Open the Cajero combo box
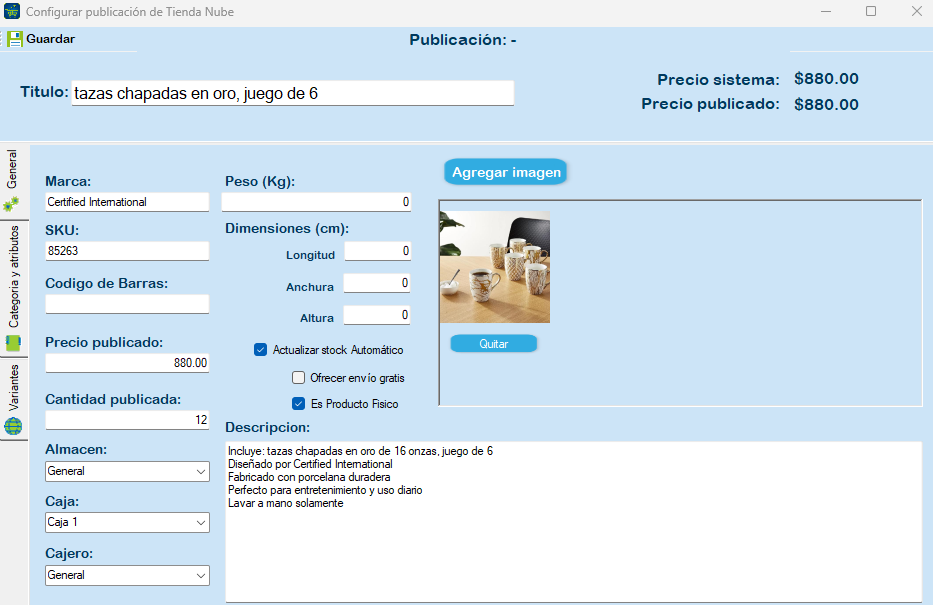933x605 pixels. tap(127, 575)
